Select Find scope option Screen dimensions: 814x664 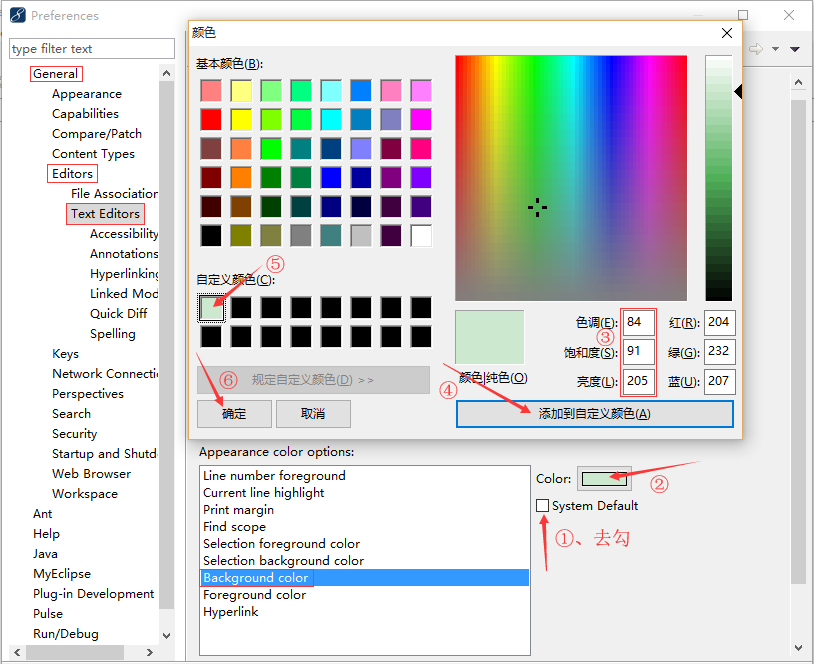coord(234,527)
